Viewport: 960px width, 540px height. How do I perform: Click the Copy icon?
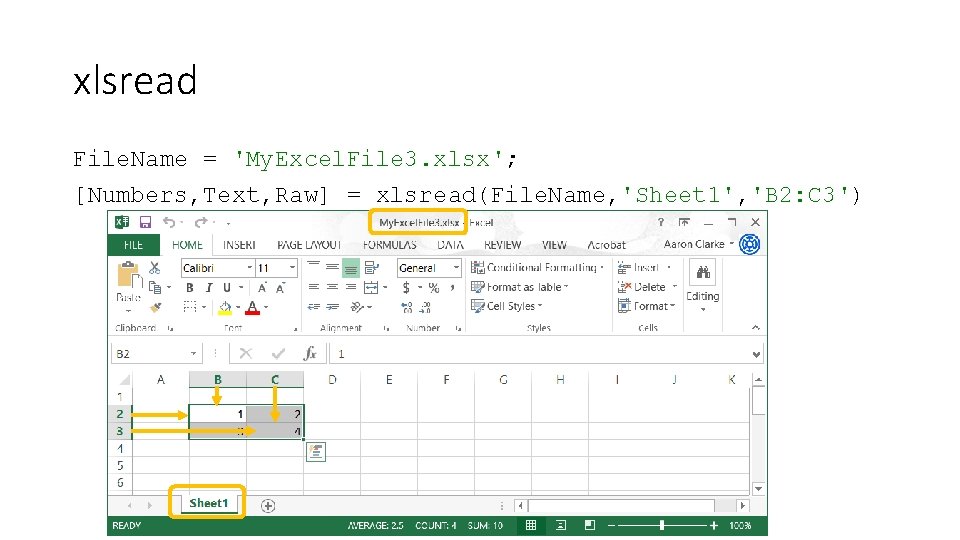155,287
